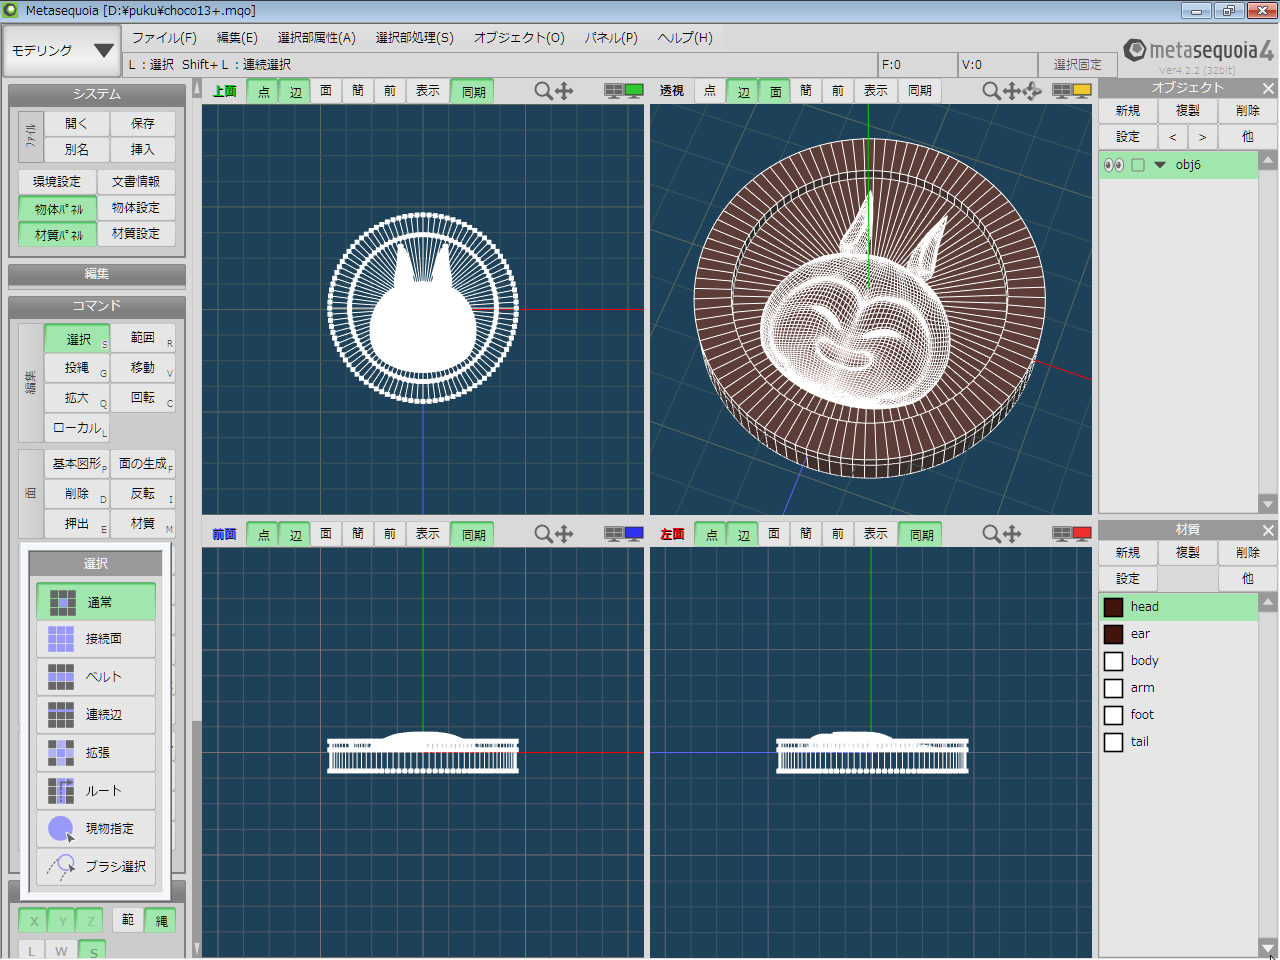Screen dimensions: 1280x960
Task: Open the 編集(E) menu
Action: point(237,38)
